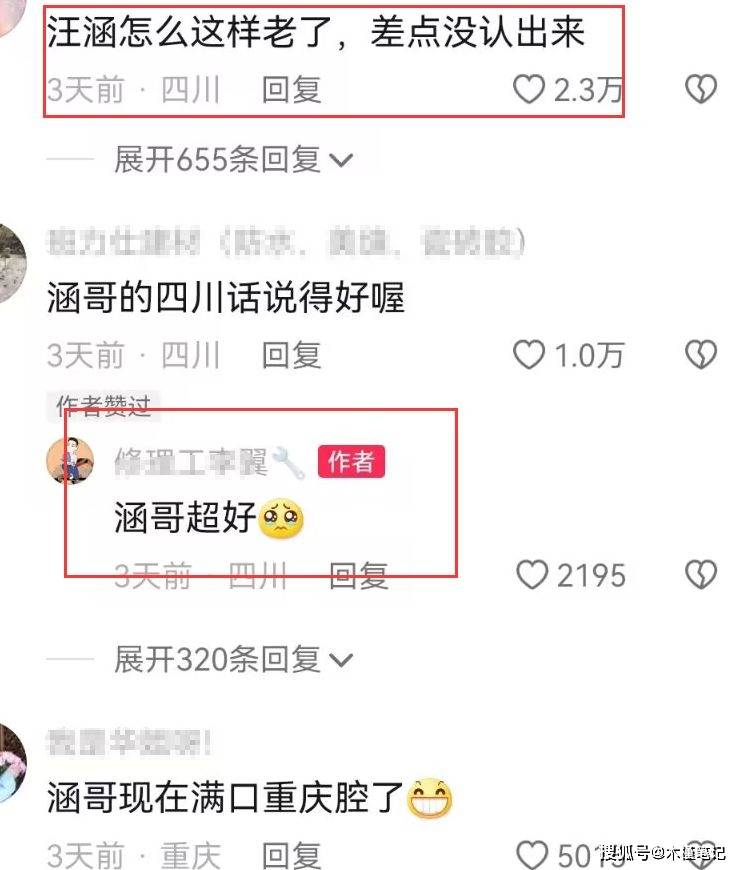The width and height of the screenshot is (740, 870).
Task: Click the chevron beside 展开655条回复
Action: pyautogui.click(x=341, y=161)
